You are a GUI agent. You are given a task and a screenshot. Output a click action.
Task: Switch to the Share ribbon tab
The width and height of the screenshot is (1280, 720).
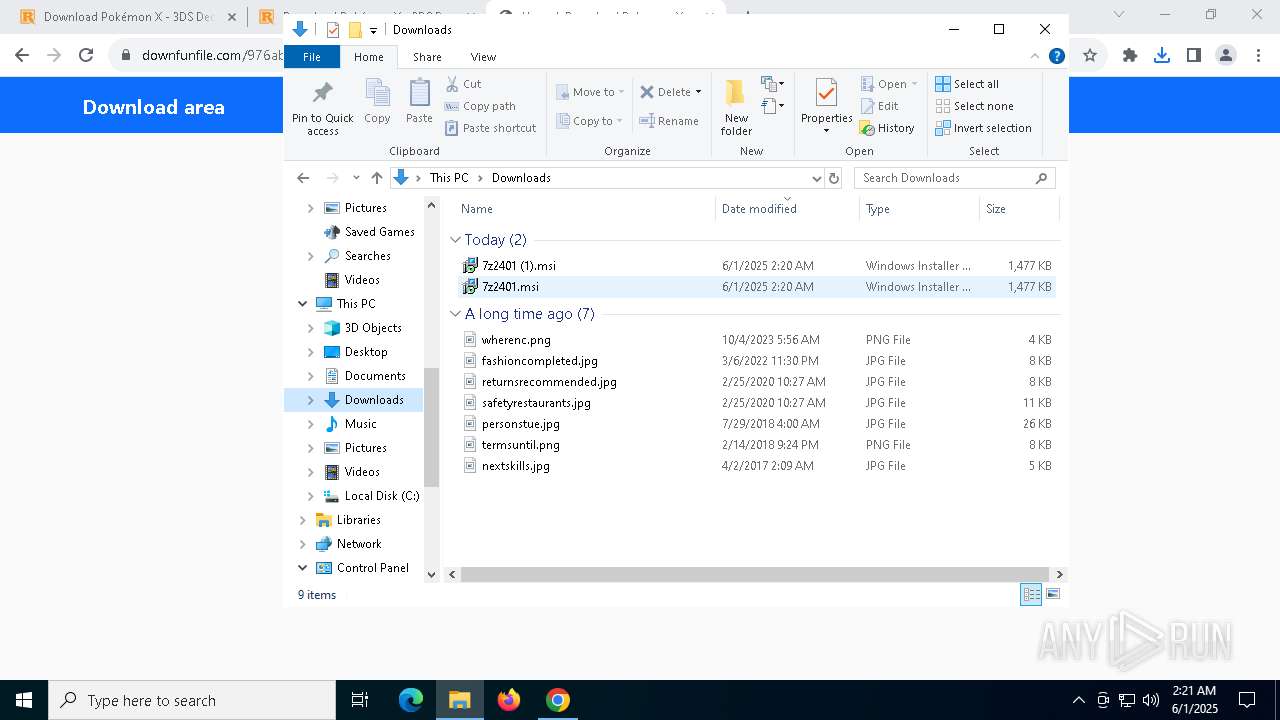click(427, 57)
